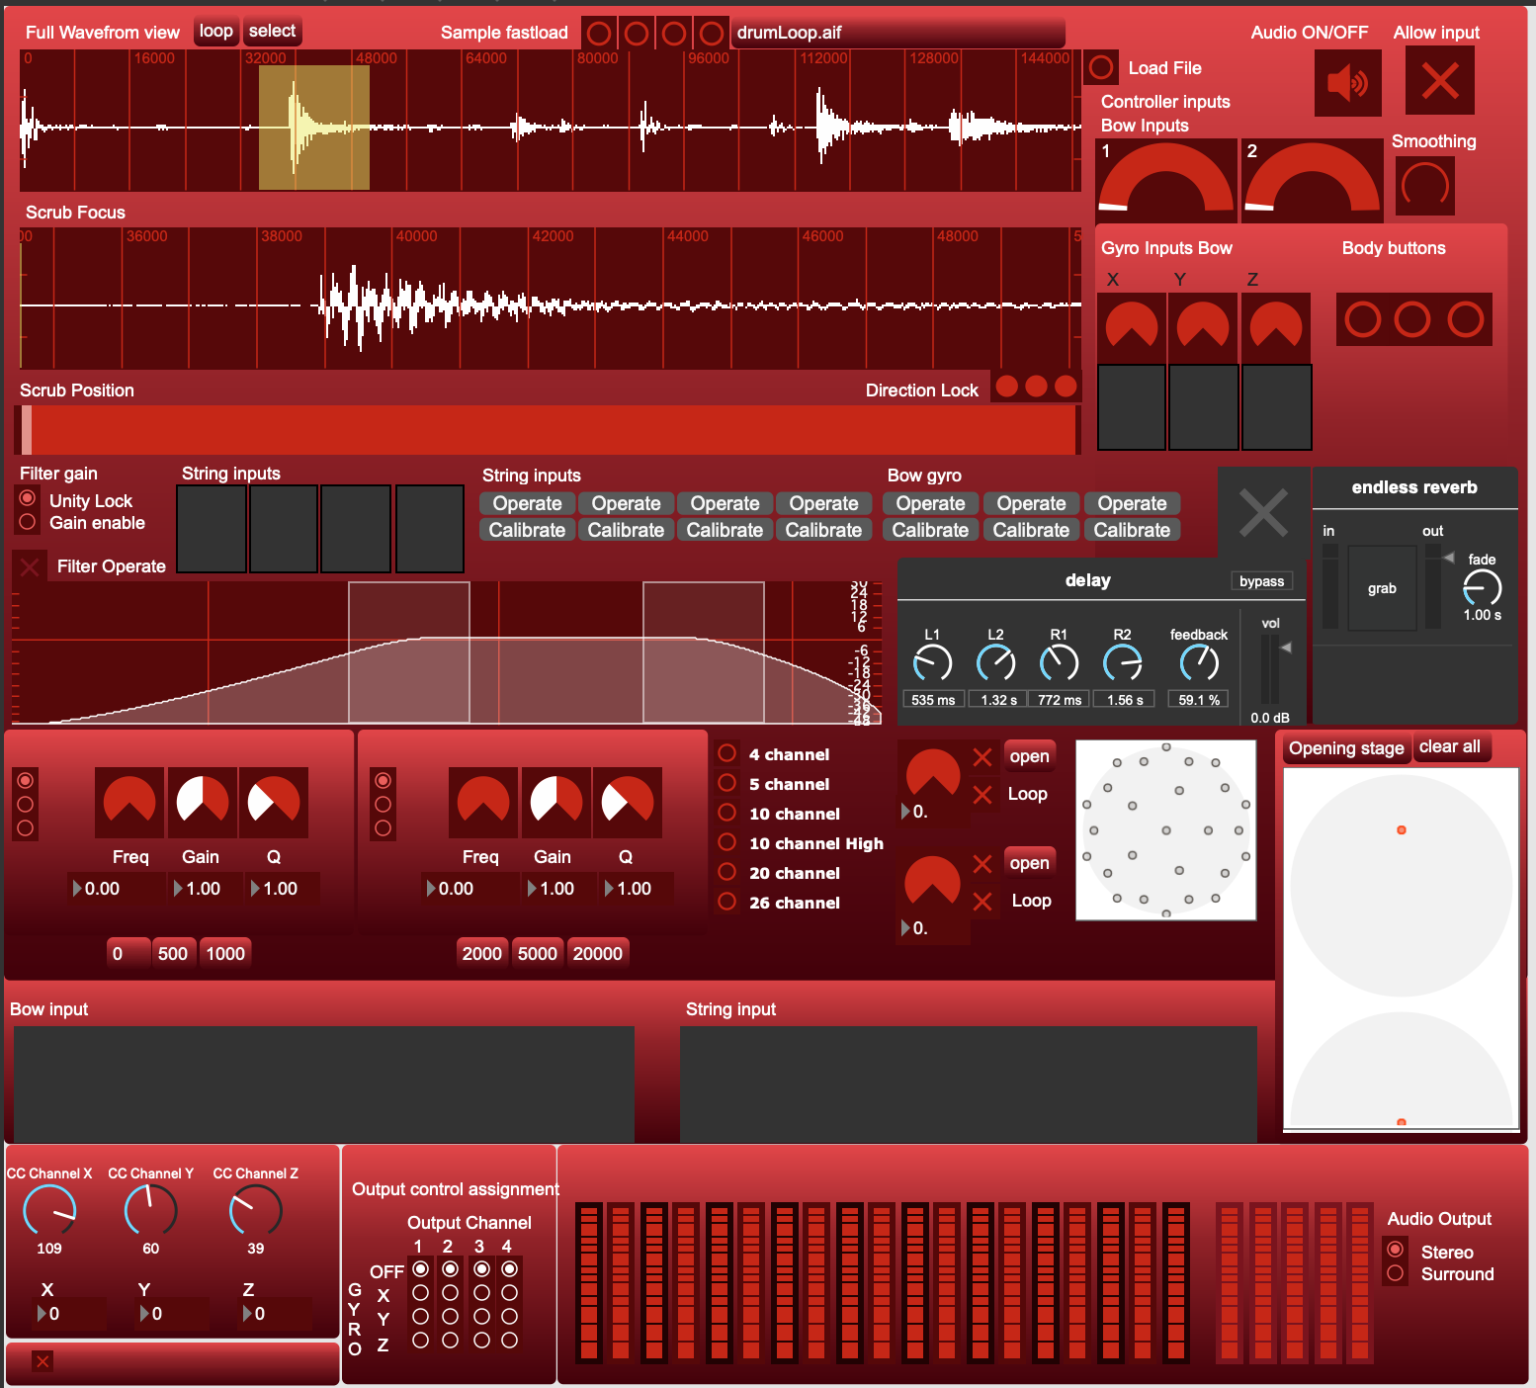
Task: Select Surround audio output option
Action: 1395,1273
